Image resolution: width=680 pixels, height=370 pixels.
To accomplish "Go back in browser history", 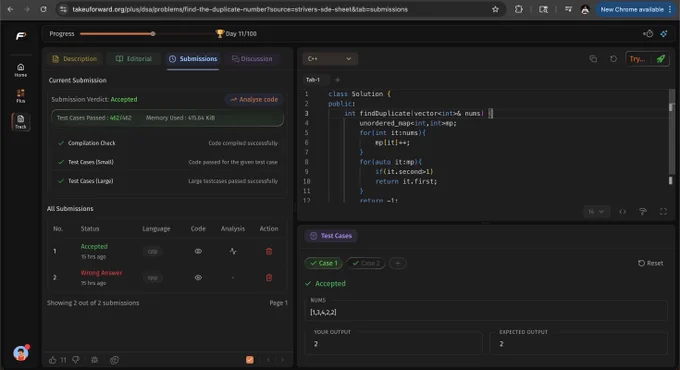I will coord(10,9).
